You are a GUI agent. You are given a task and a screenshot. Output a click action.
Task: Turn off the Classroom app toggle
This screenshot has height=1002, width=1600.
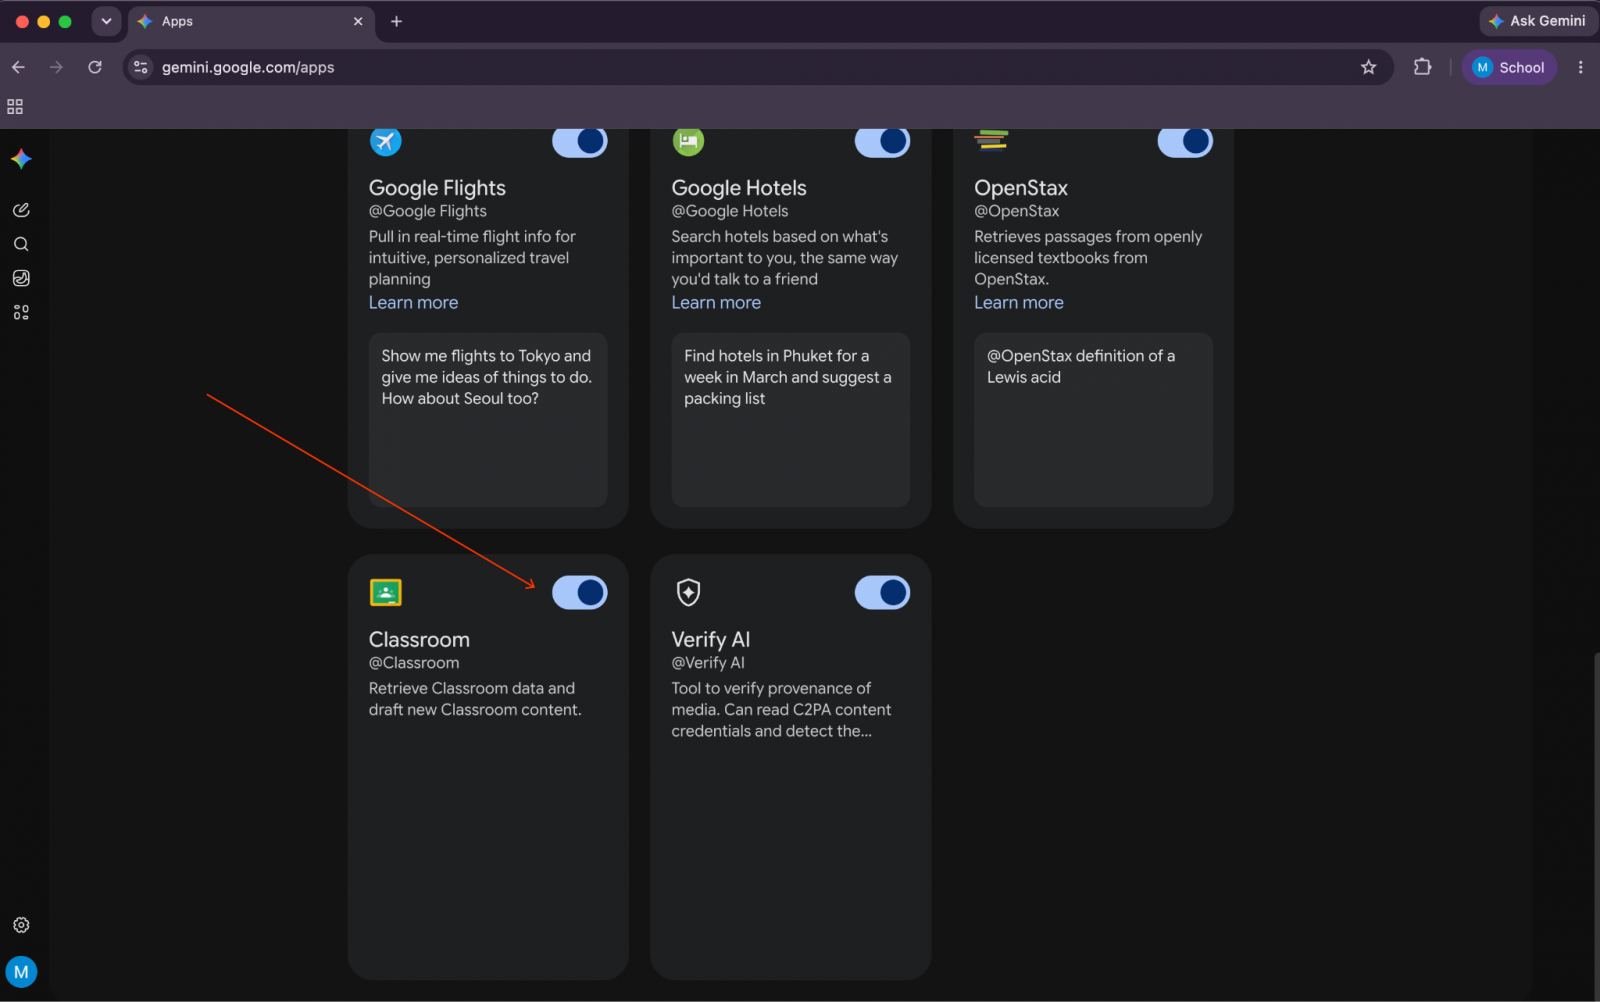580,593
